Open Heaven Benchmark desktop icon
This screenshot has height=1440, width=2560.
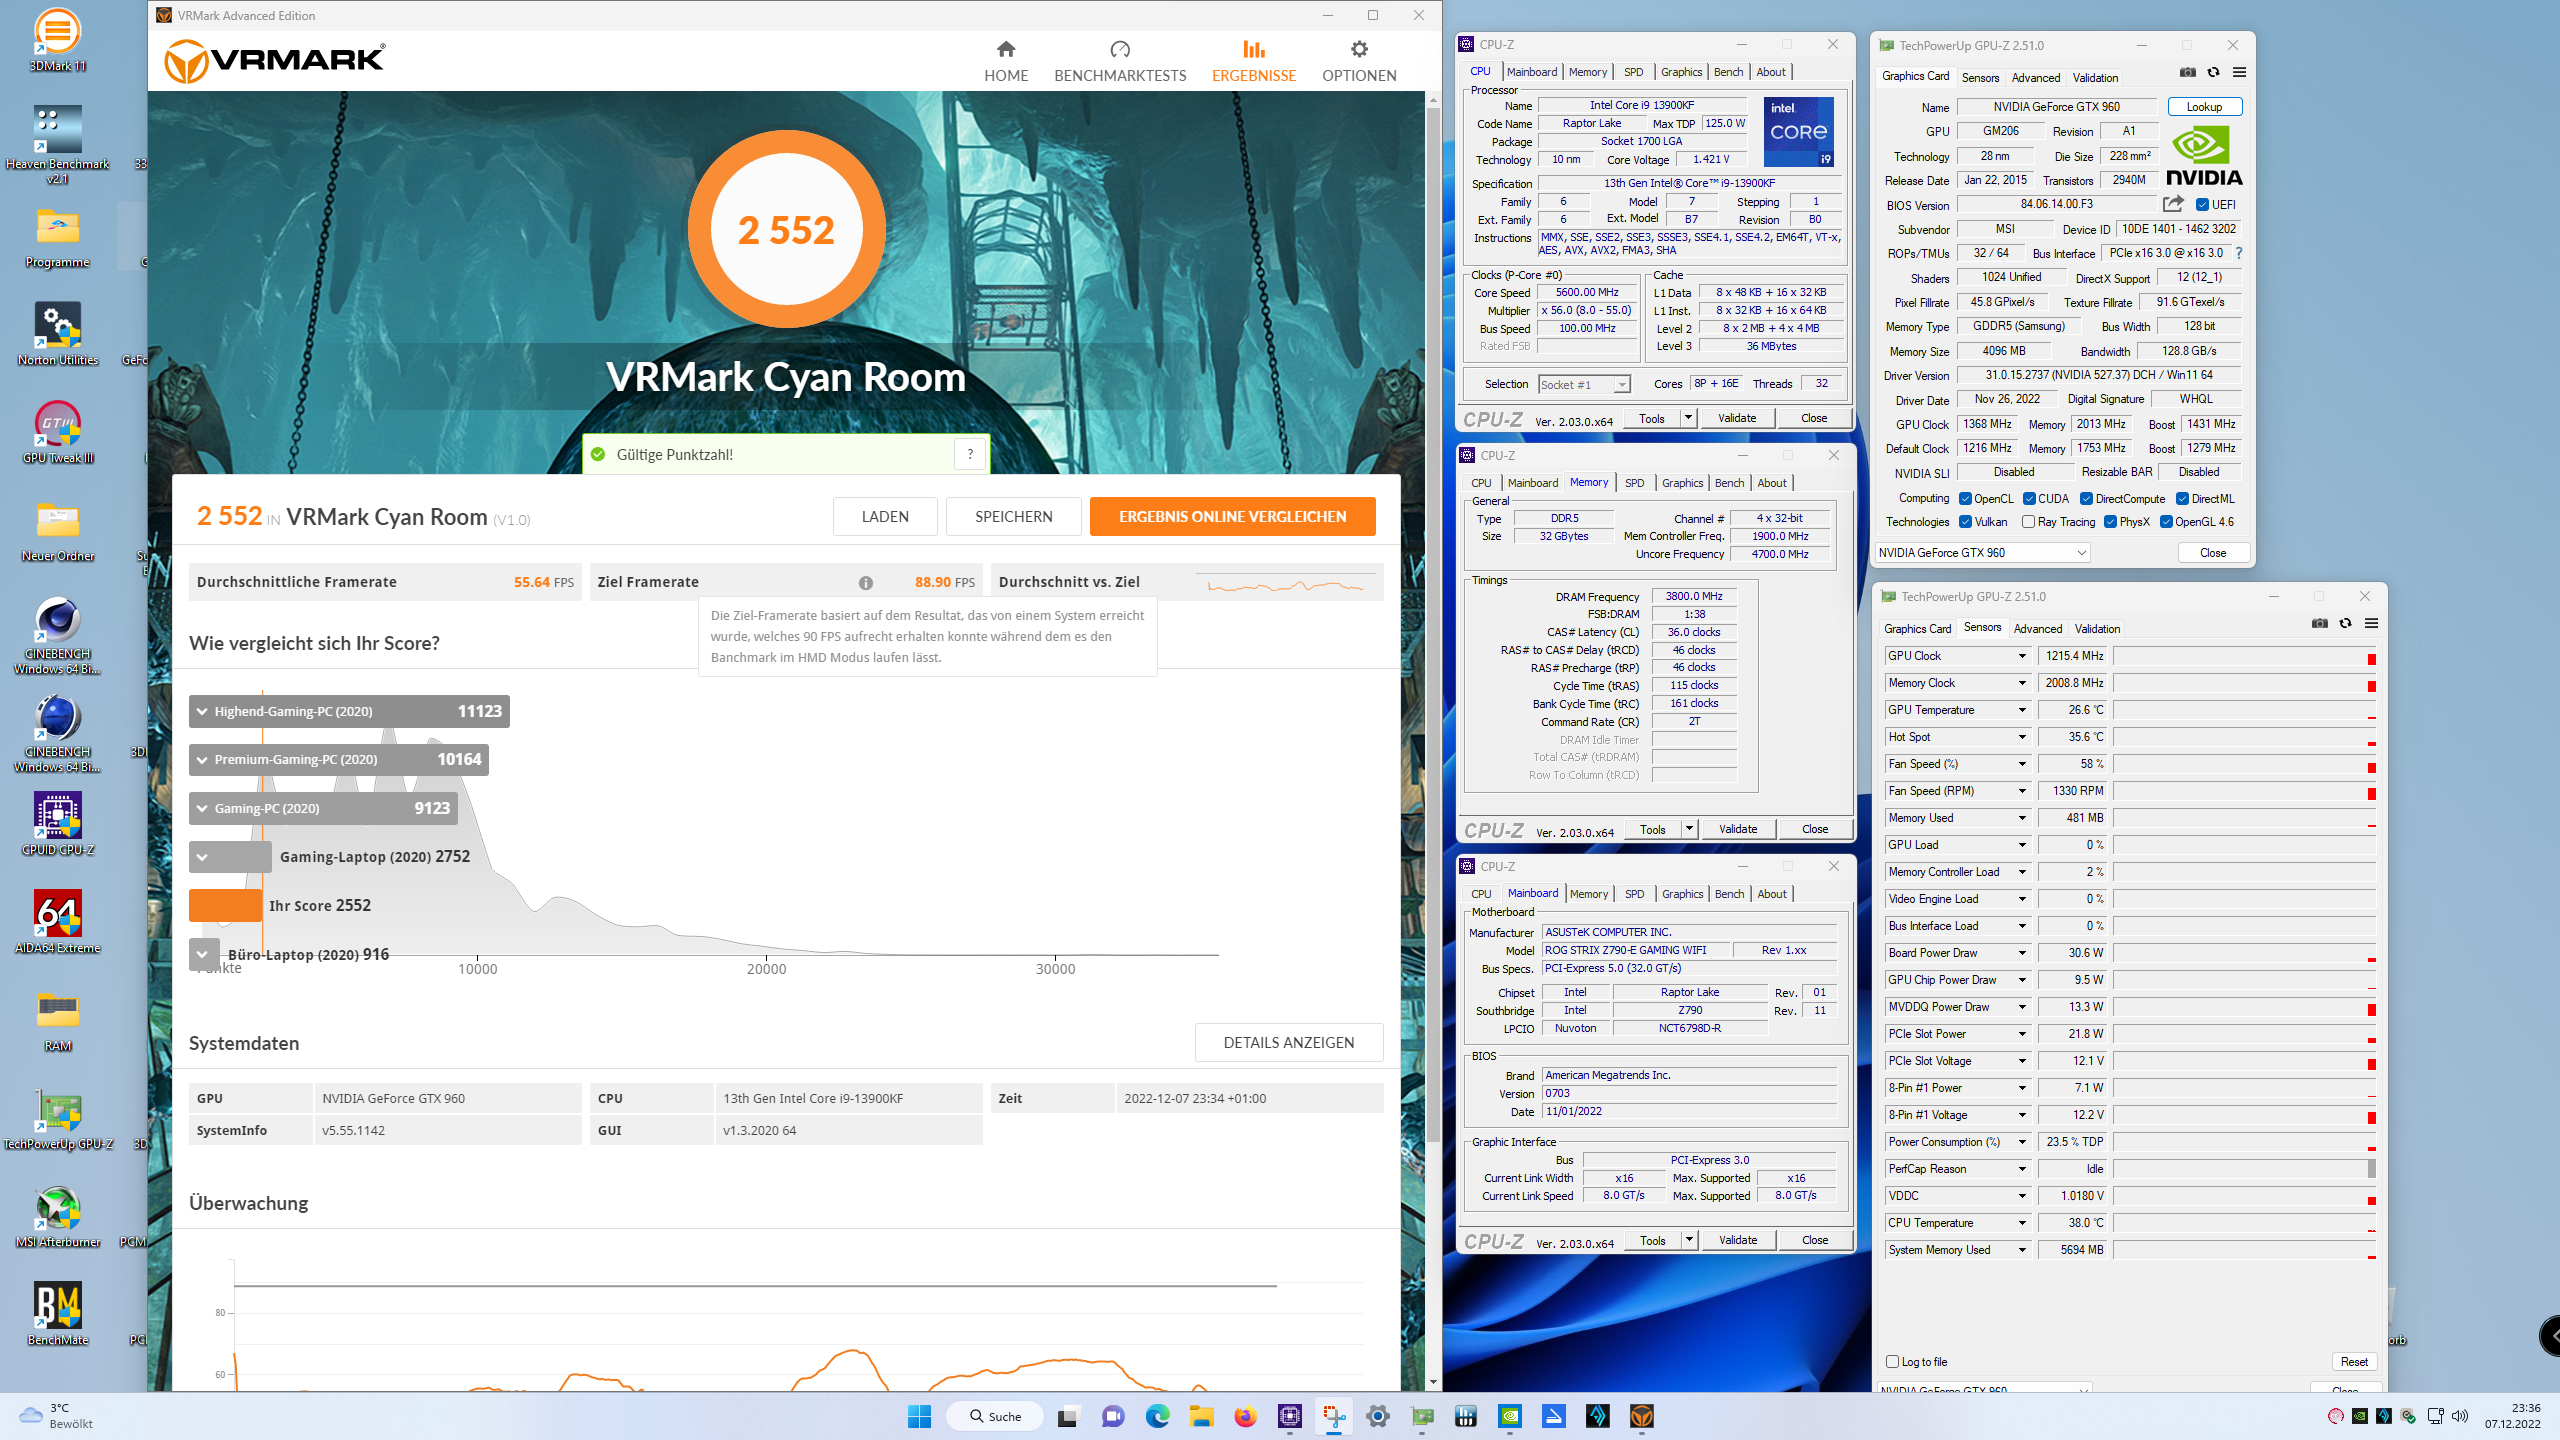coord(58,145)
